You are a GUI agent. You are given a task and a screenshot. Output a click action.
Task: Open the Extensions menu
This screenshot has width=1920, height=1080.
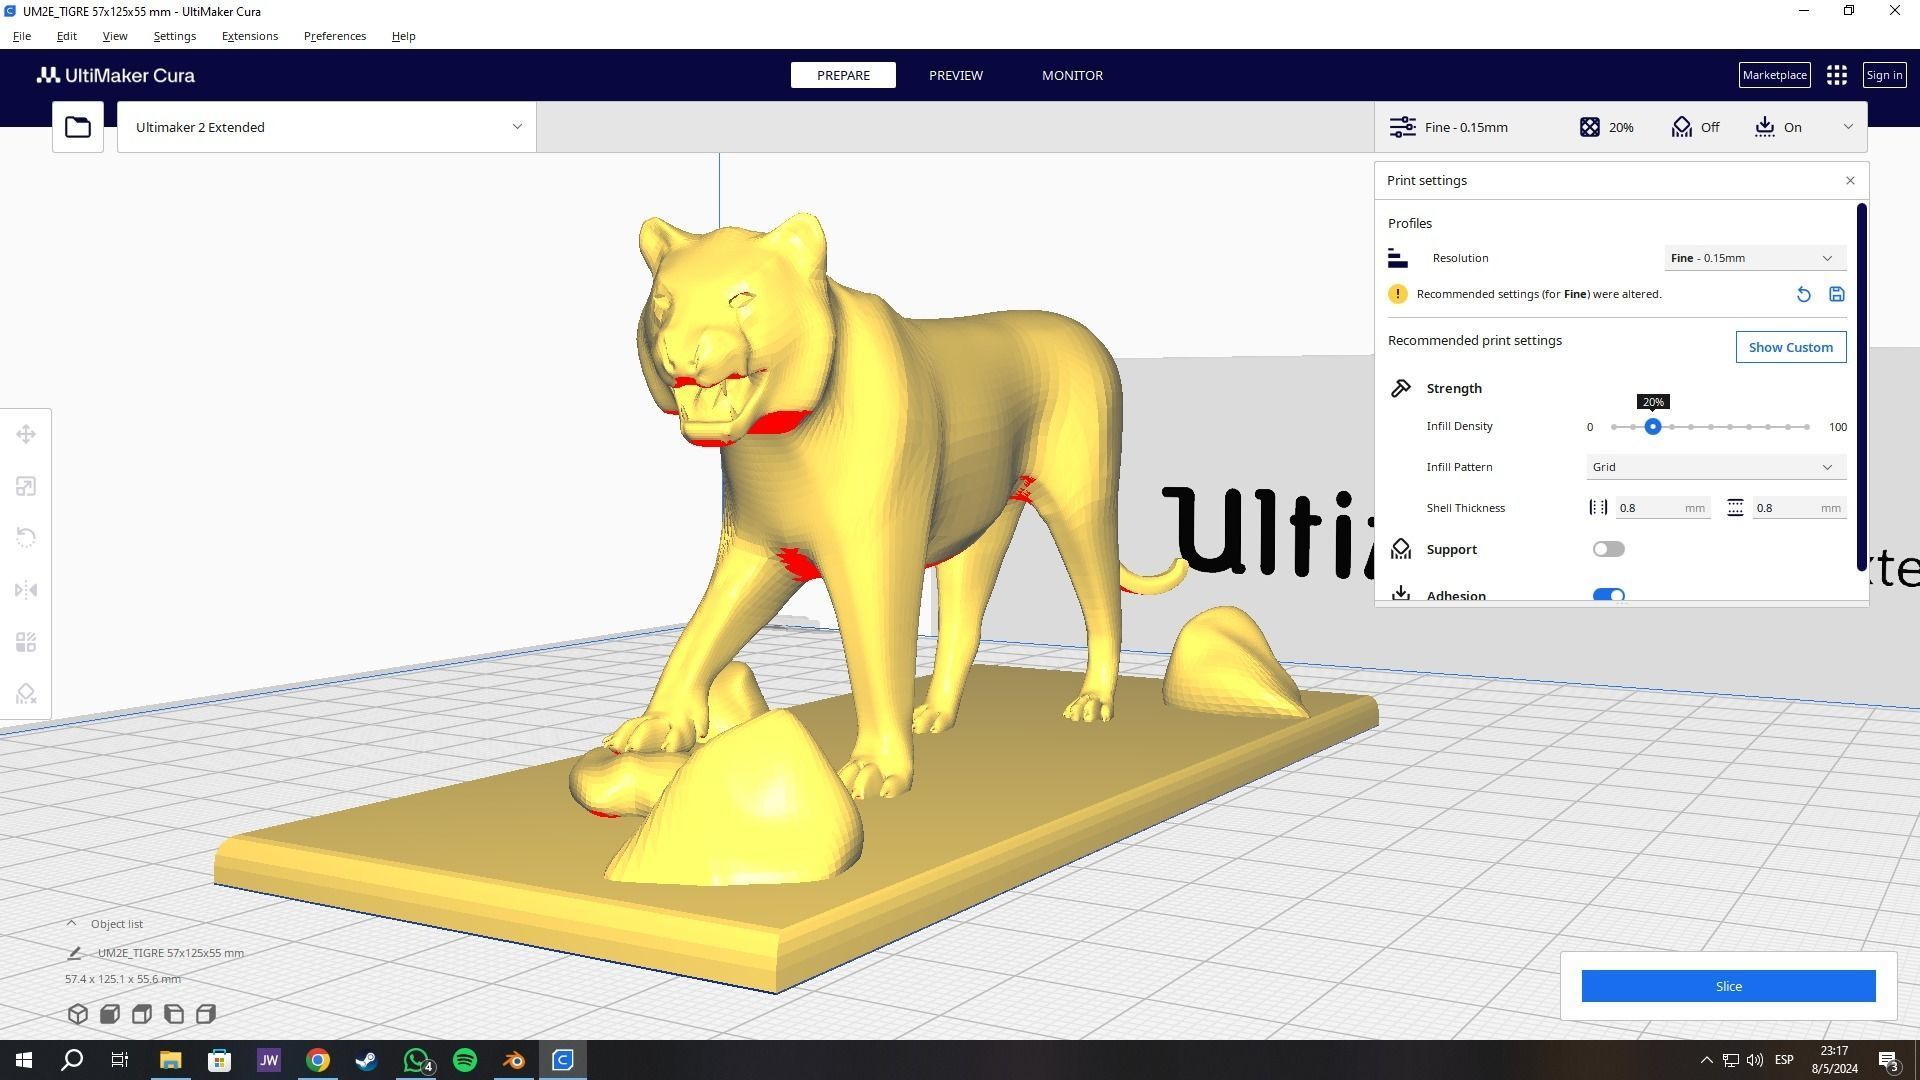250,36
